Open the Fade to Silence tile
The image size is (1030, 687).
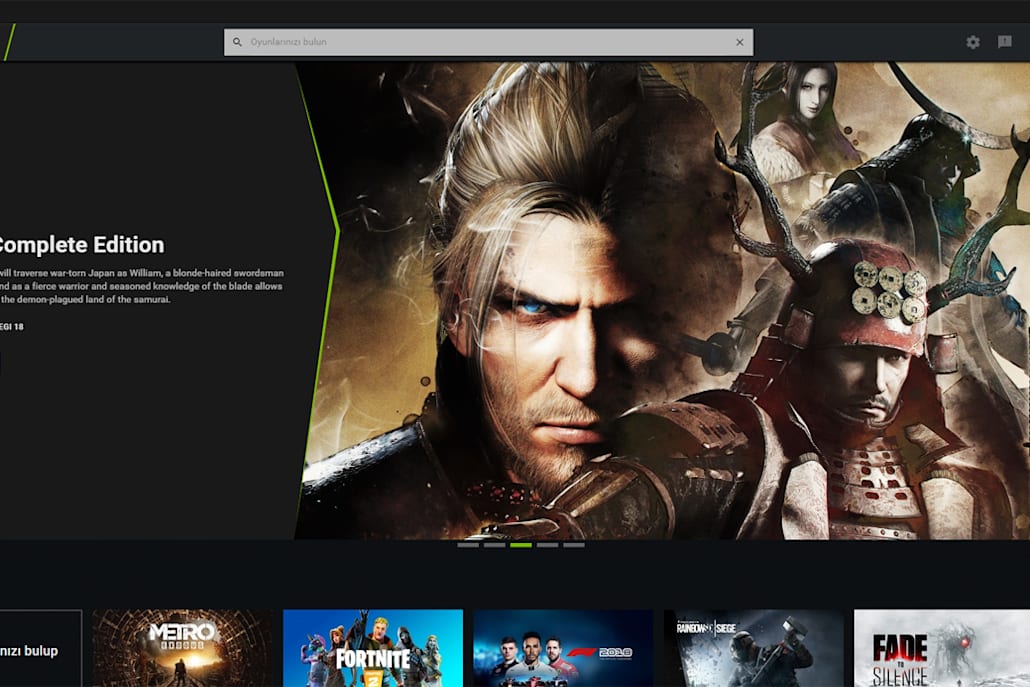pos(942,648)
